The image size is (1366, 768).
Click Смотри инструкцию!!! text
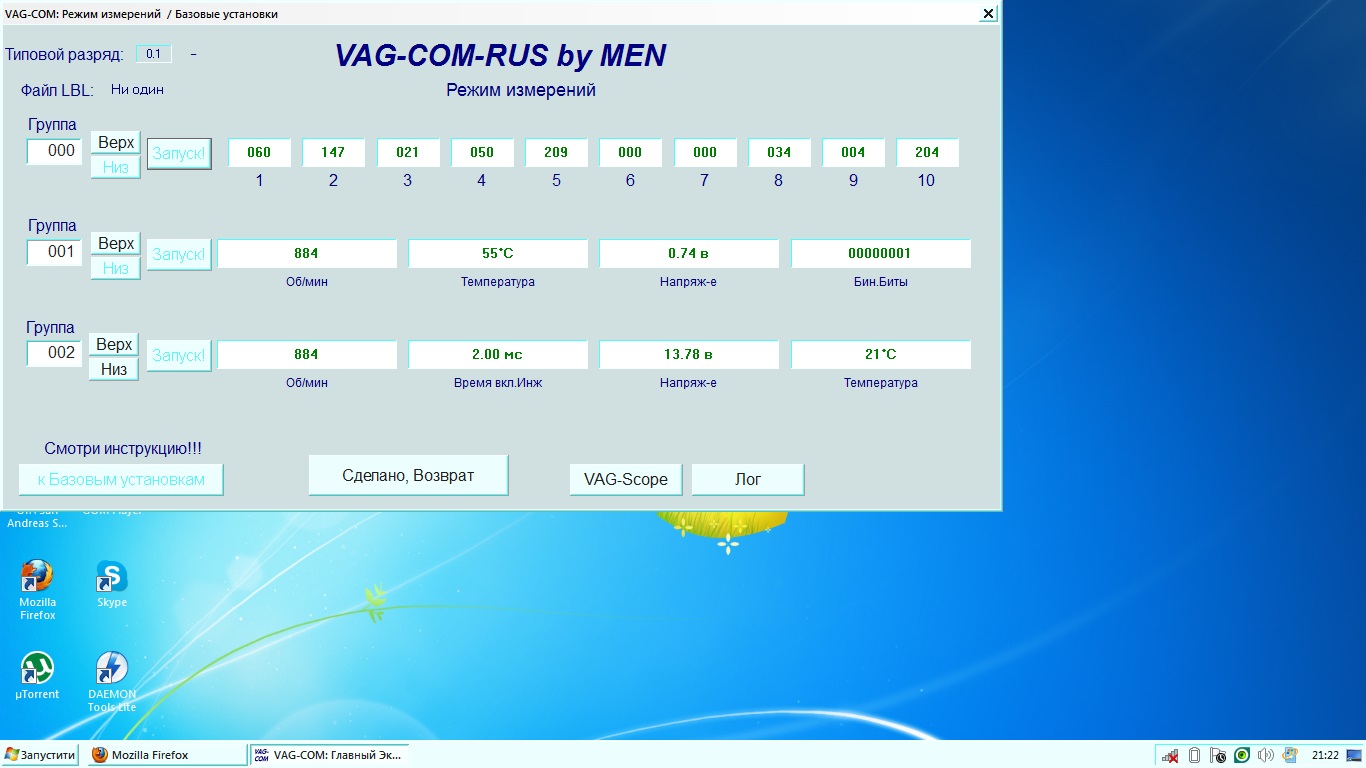click(123, 449)
